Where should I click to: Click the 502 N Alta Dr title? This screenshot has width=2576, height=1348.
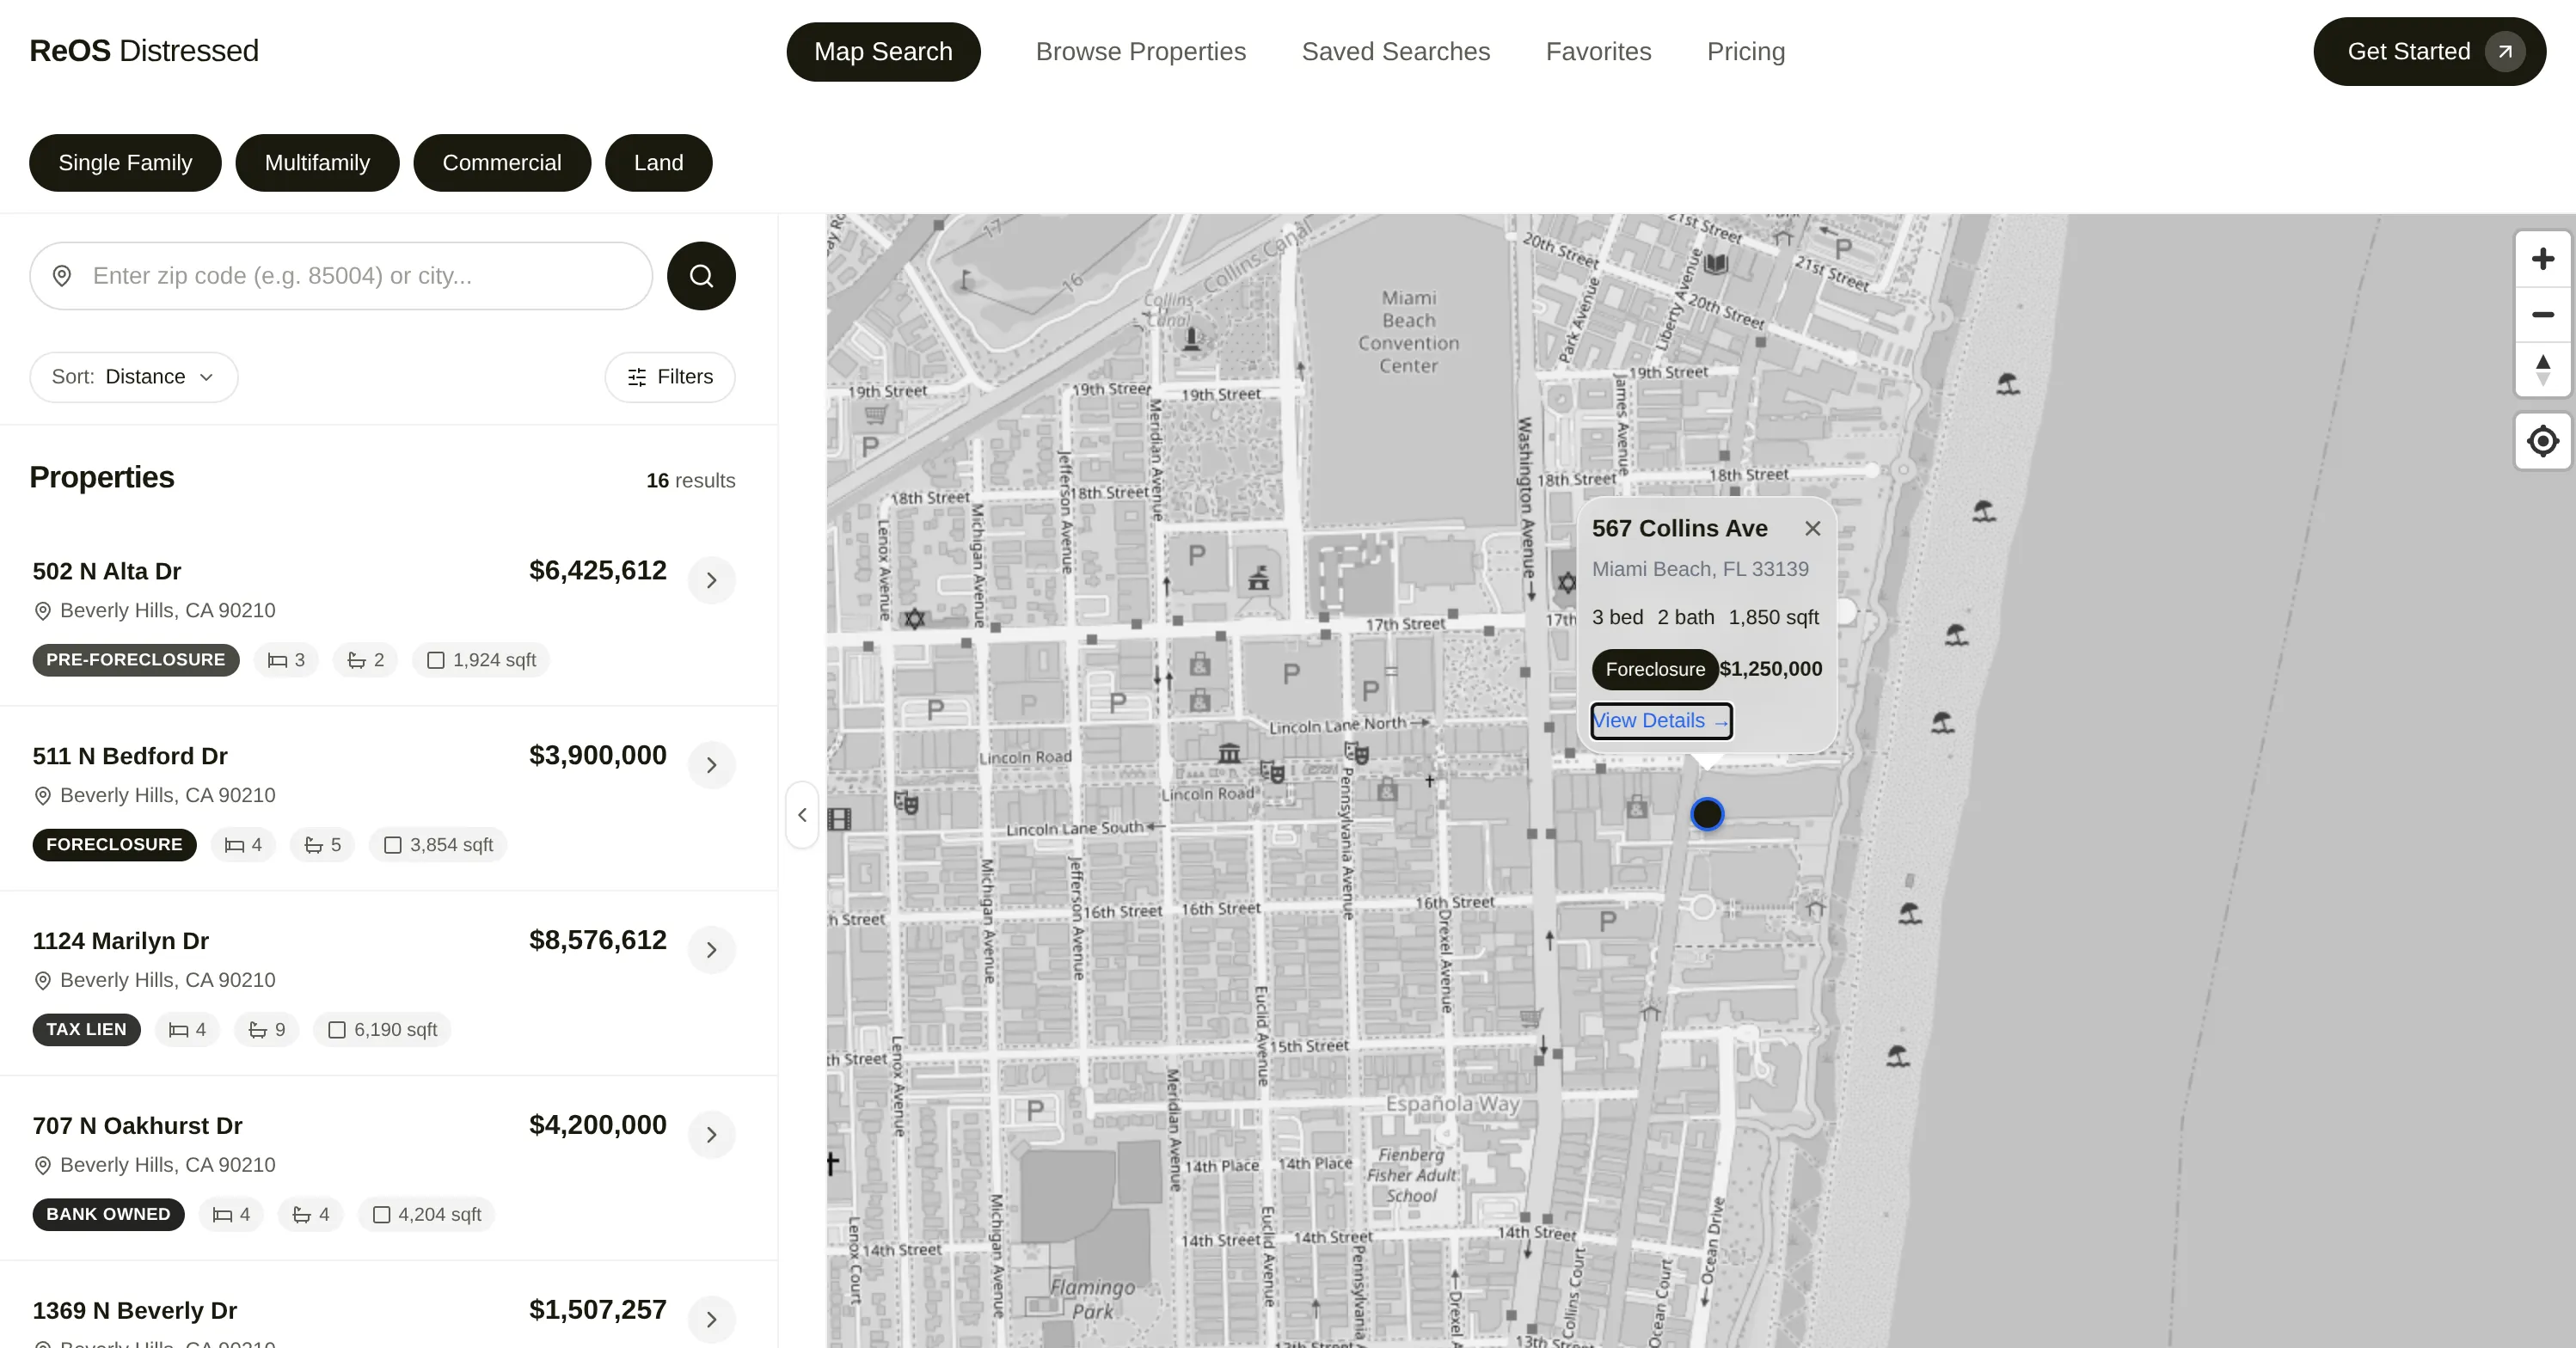[107, 572]
